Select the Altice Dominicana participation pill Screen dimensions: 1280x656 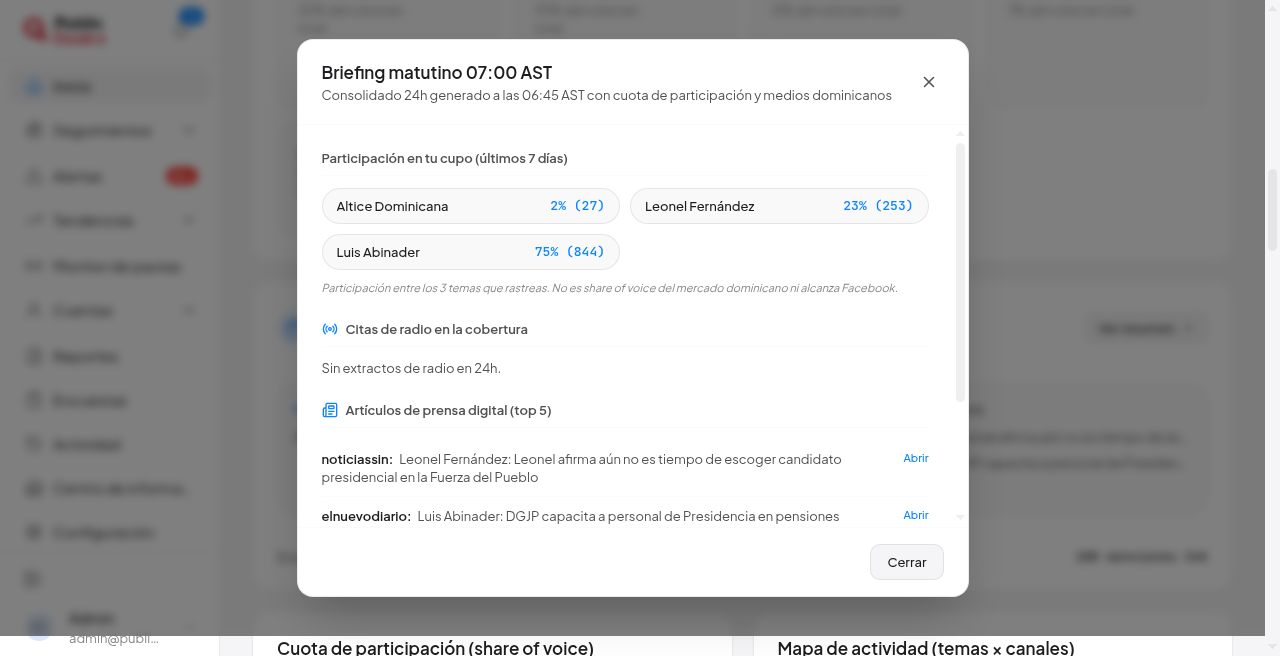(x=471, y=206)
